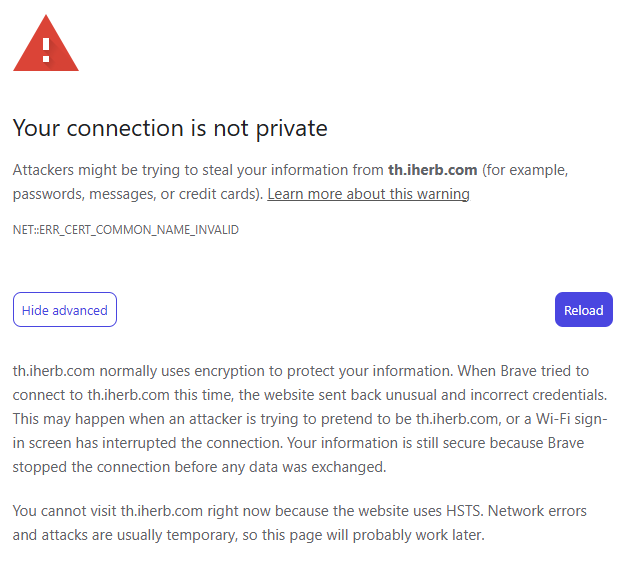Click the phrase Network errors at the line's end
Image resolution: width=626 pixels, height=565 pixels.
click(537, 511)
